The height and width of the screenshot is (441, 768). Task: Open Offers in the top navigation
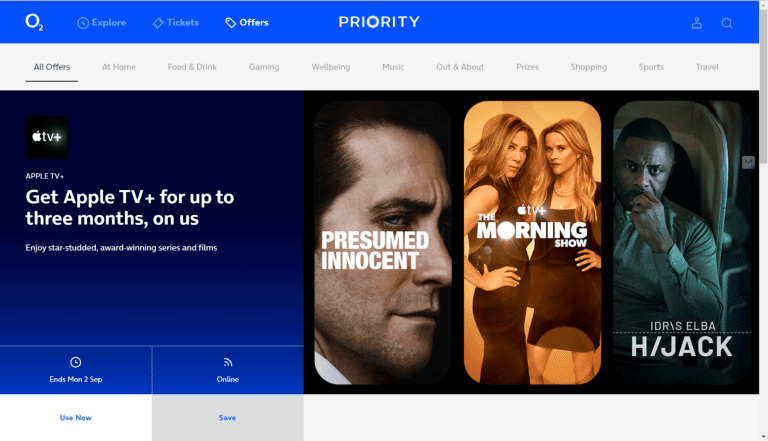[247, 23]
